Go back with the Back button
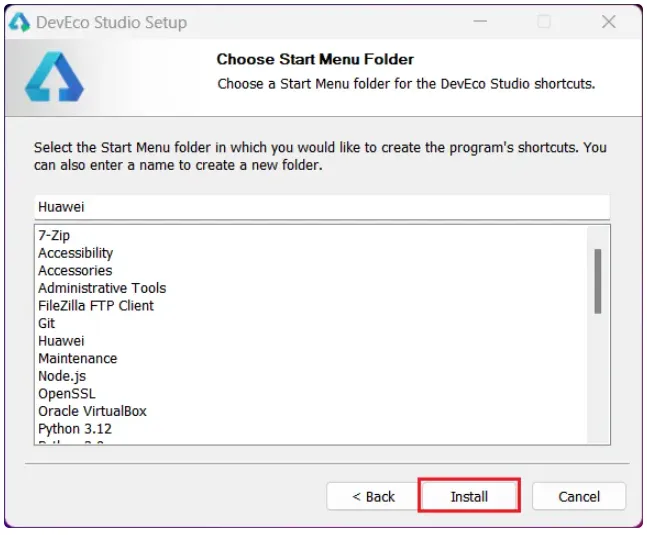The image size is (647, 535). pos(373,496)
